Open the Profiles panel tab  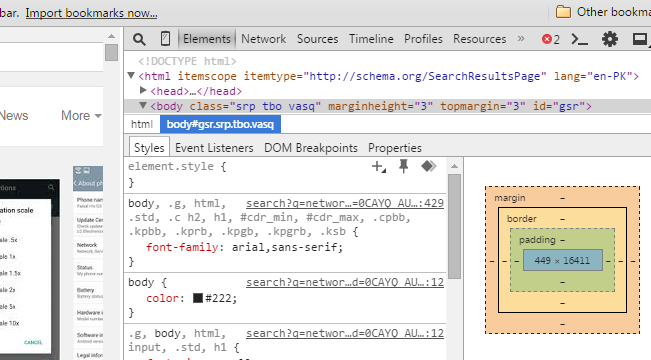(x=423, y=39)
